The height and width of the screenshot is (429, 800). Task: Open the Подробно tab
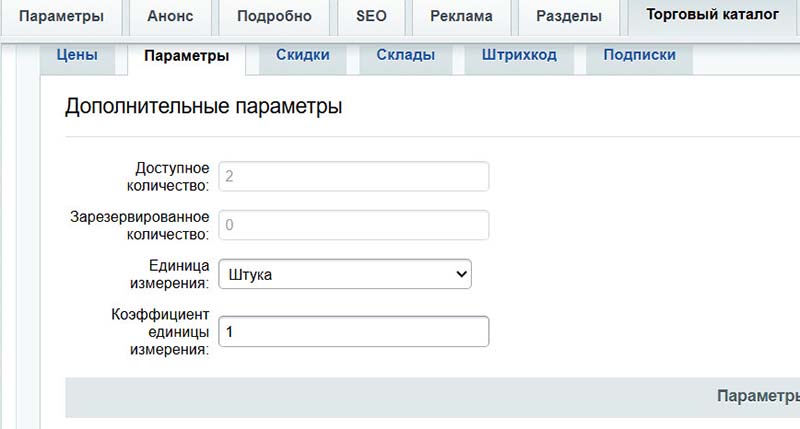[274, 16]
